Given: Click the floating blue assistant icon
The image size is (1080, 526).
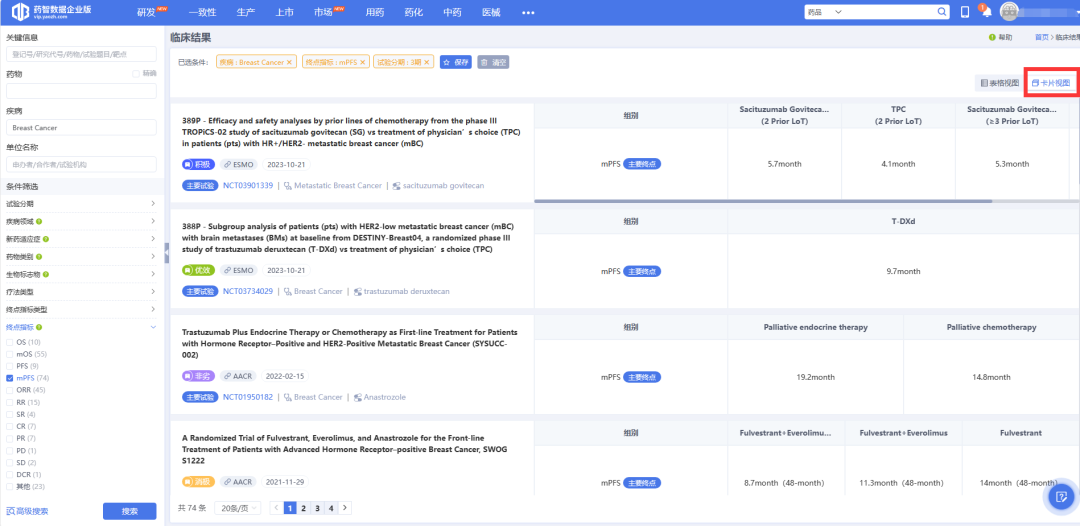Looking at the screenshot, I should click(1060, 495).
